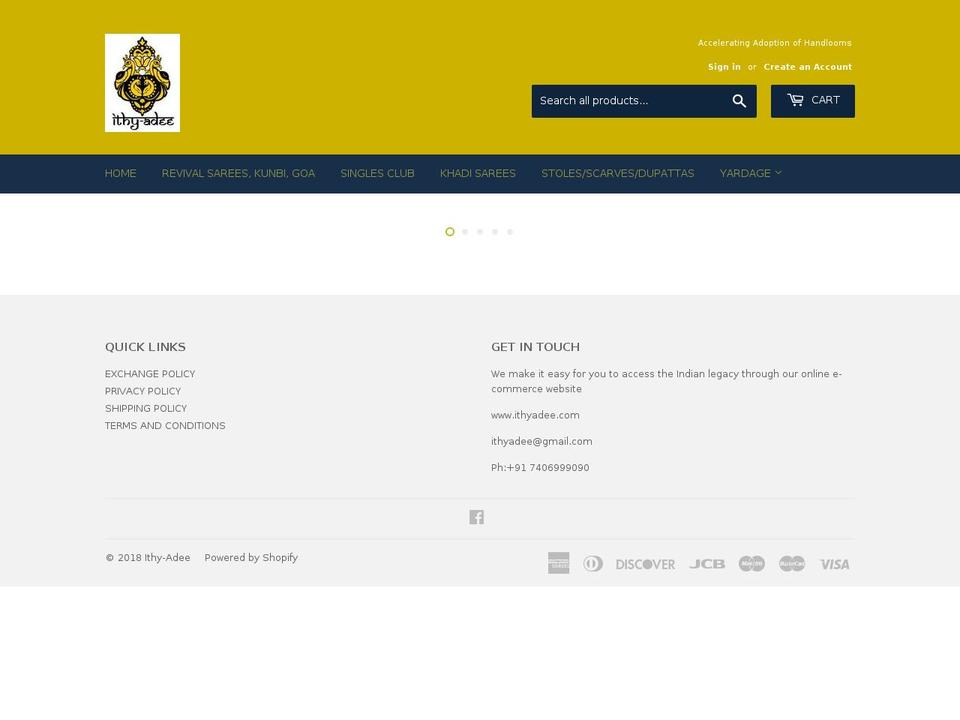Click the Sign in link
This screenshot has width=960, height=720.
pos(724,67)
